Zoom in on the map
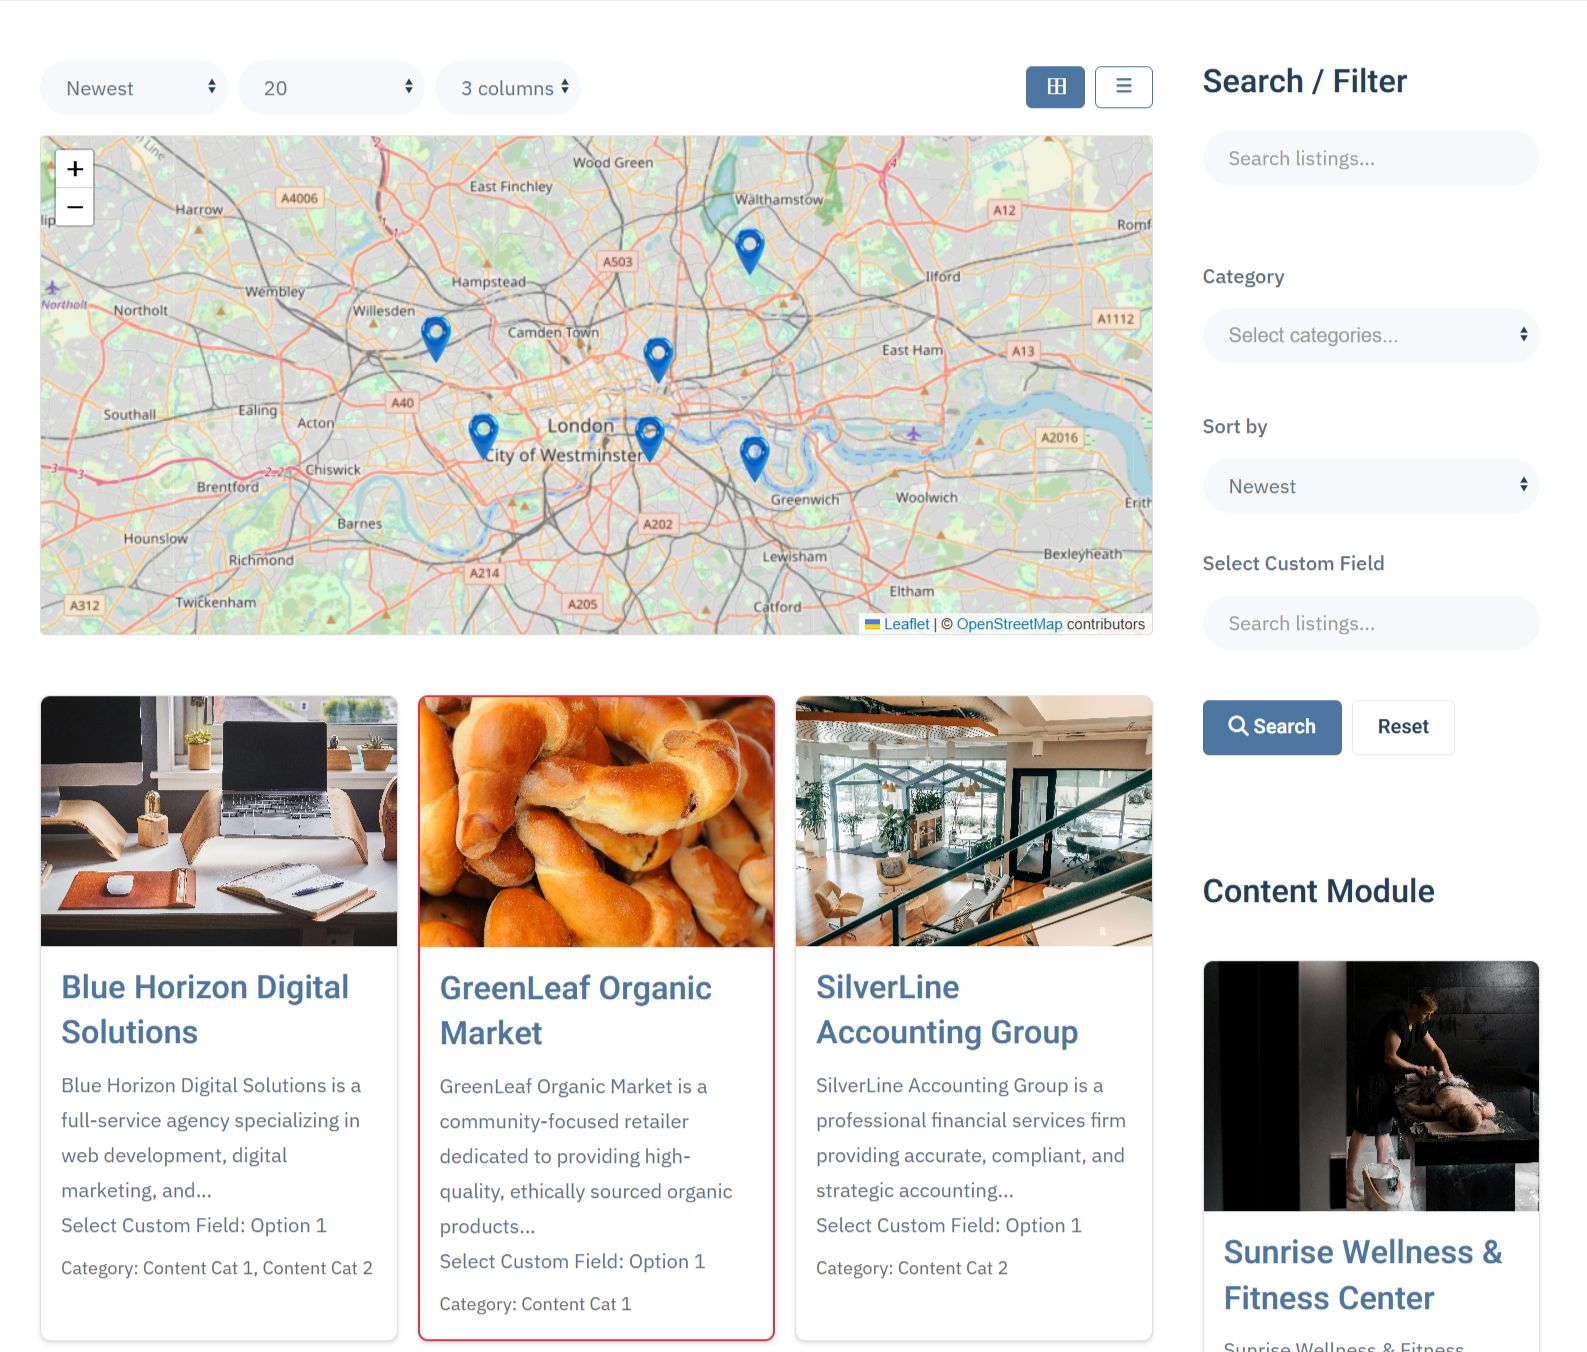 (x=75, y=169)
